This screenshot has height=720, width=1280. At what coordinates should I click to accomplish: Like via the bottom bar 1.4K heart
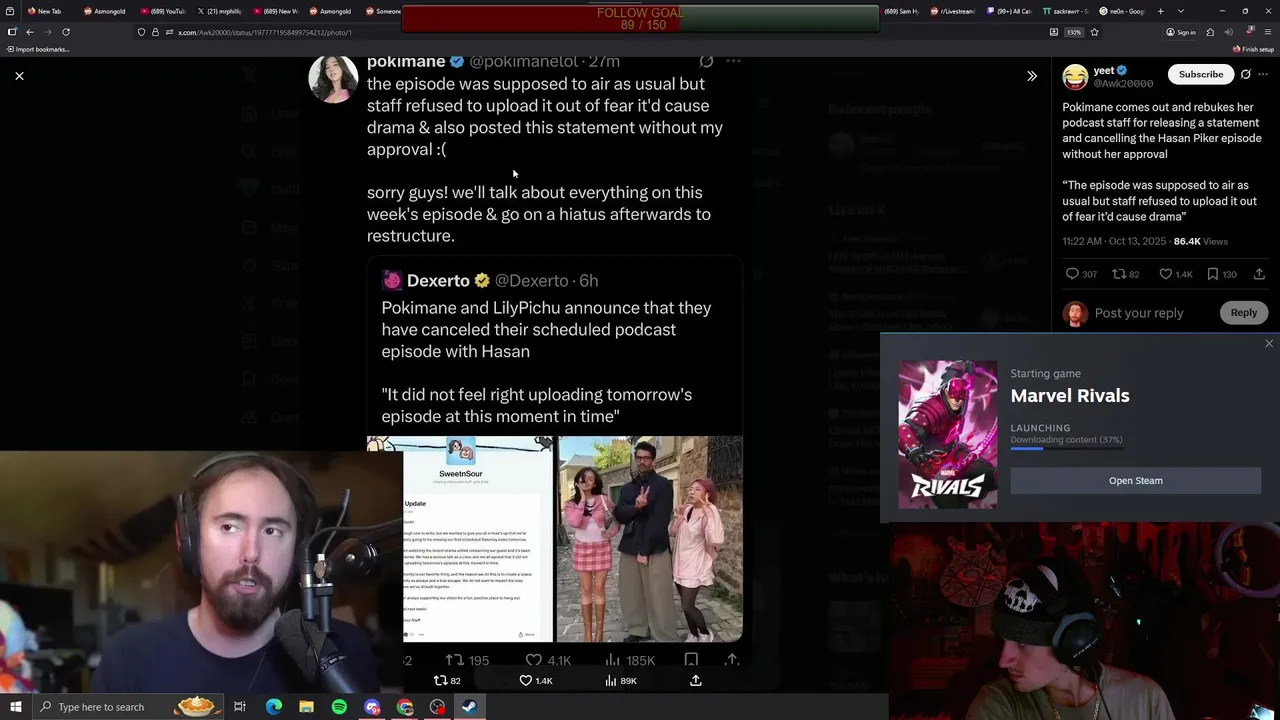pos(526,681)
